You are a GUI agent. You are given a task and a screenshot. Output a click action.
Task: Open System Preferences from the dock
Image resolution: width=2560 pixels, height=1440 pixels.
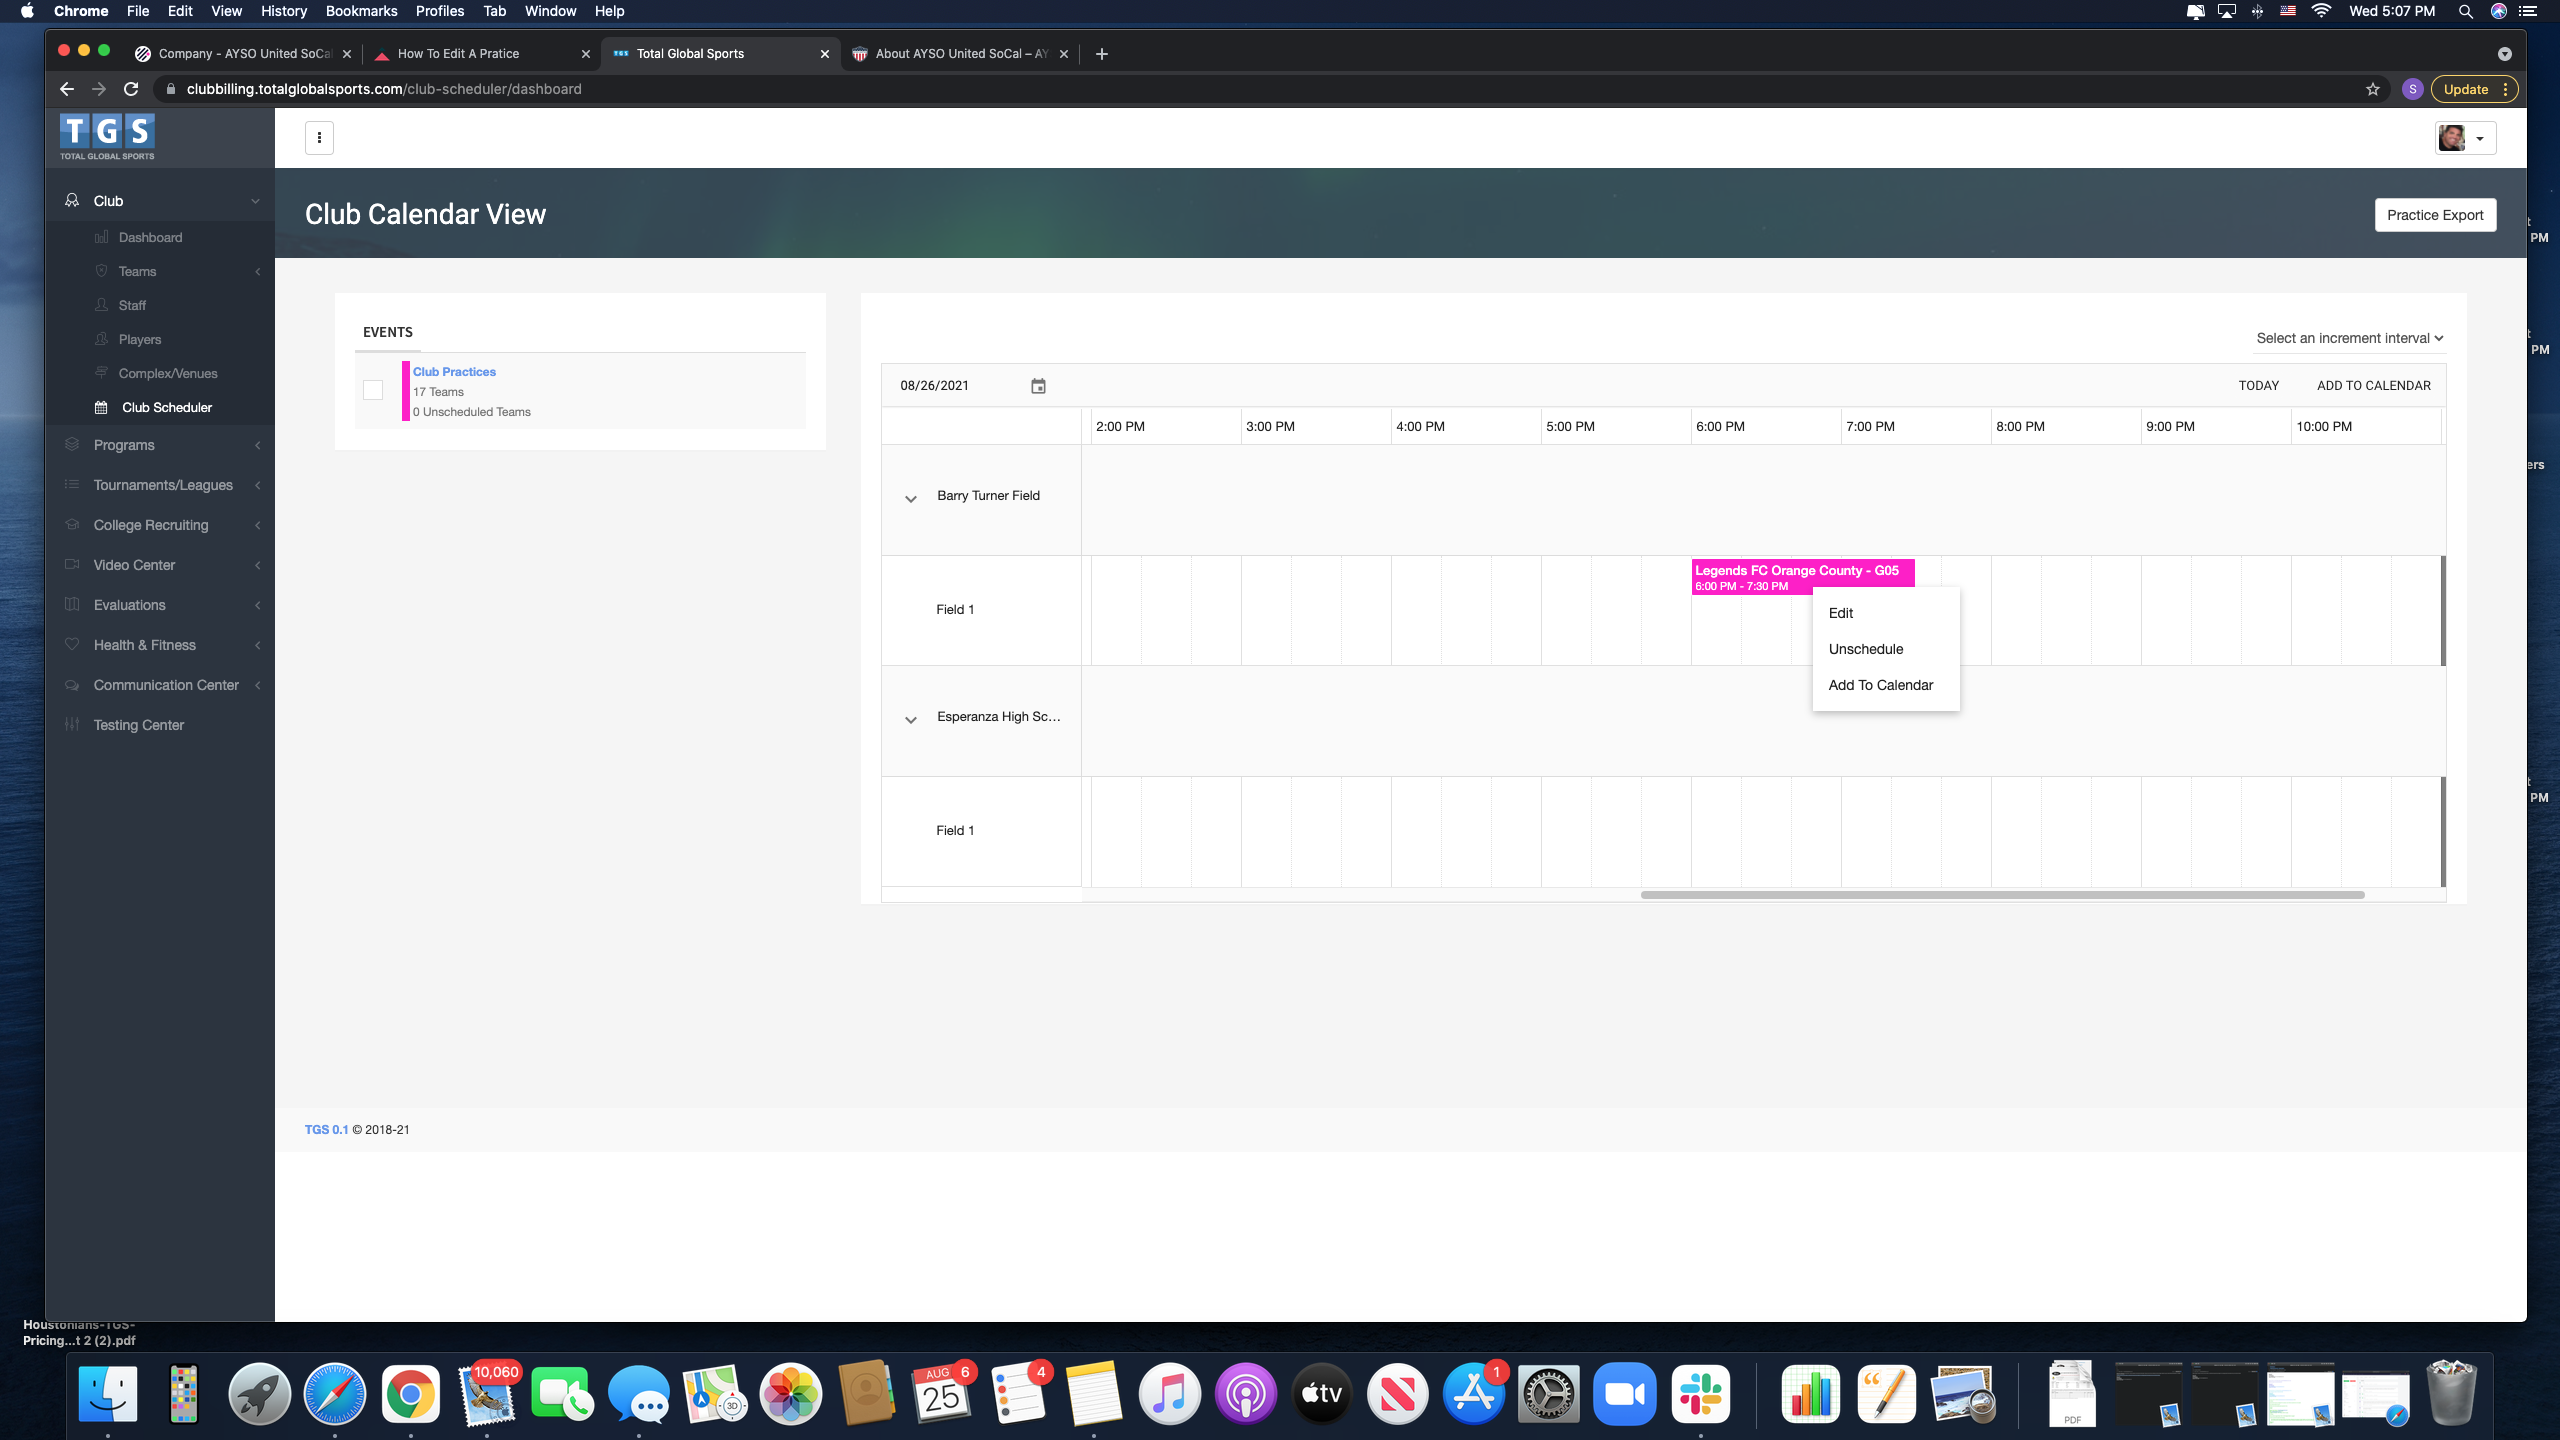click(x=1549, y=1394)
